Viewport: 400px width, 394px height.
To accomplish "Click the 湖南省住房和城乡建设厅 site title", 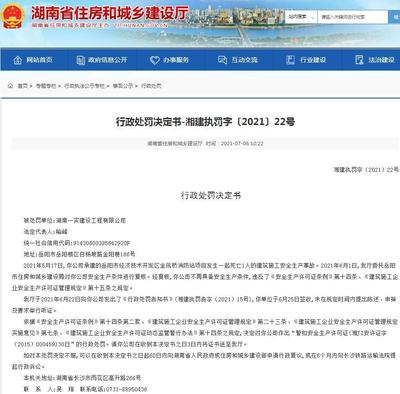I will pyautogui.click(x=110, y=13).
